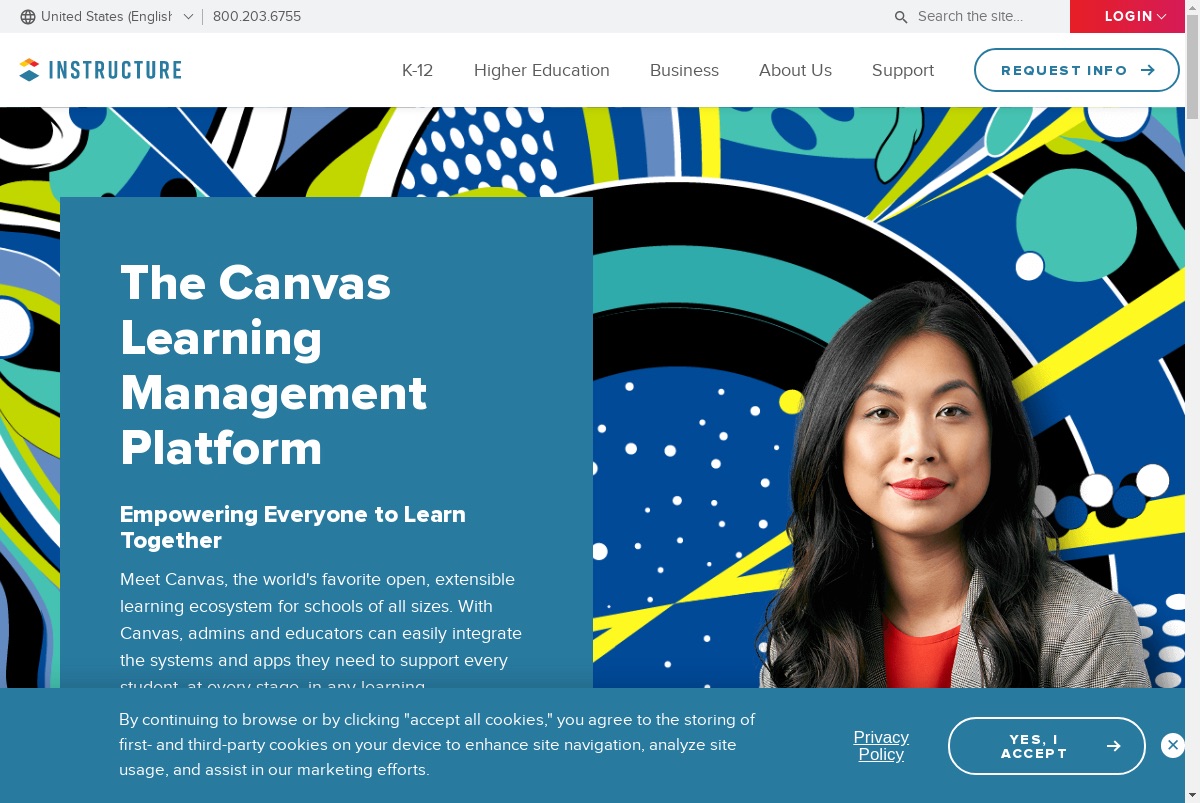Click the REQUEST INFO button

coord(1077,70)
